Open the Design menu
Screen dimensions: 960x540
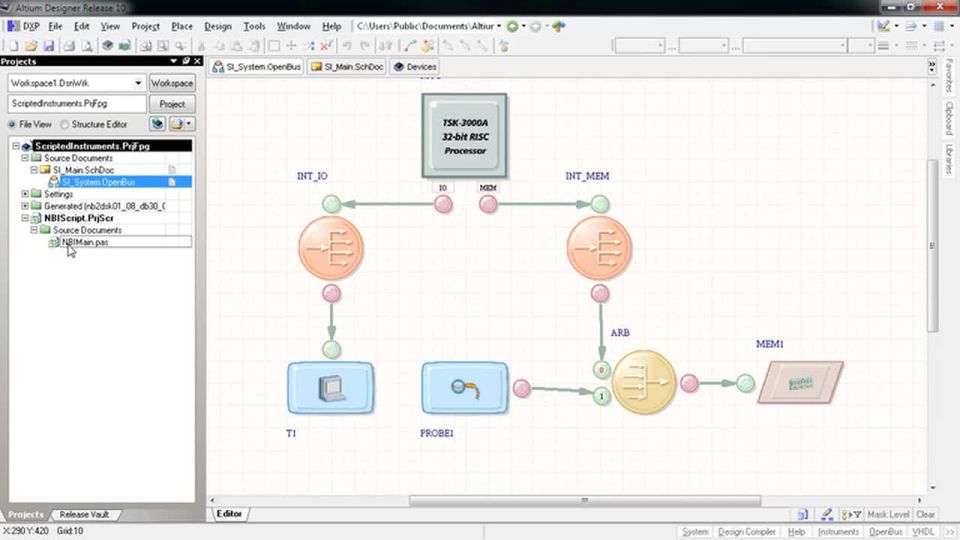[218, 26]
